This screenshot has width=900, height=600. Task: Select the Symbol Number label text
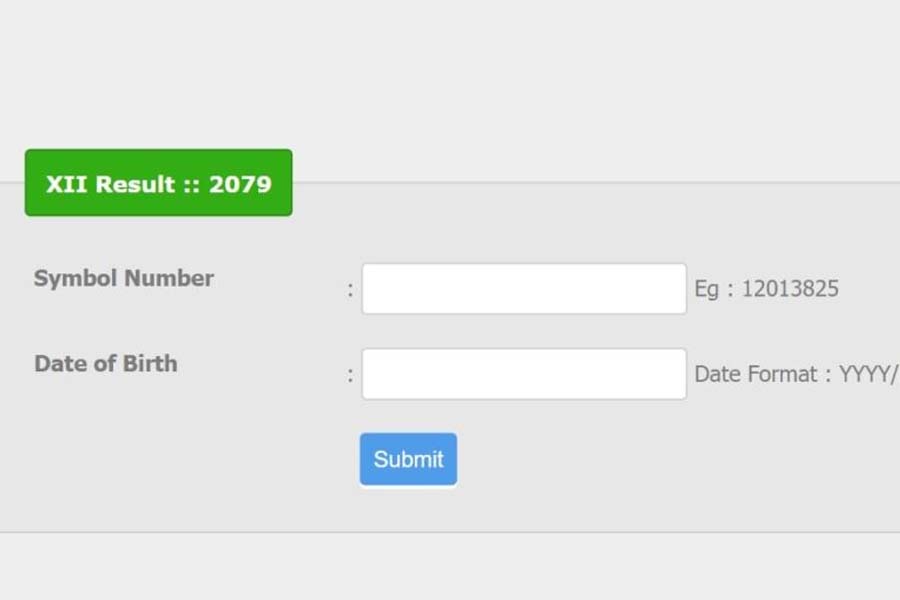coord(124,278)
